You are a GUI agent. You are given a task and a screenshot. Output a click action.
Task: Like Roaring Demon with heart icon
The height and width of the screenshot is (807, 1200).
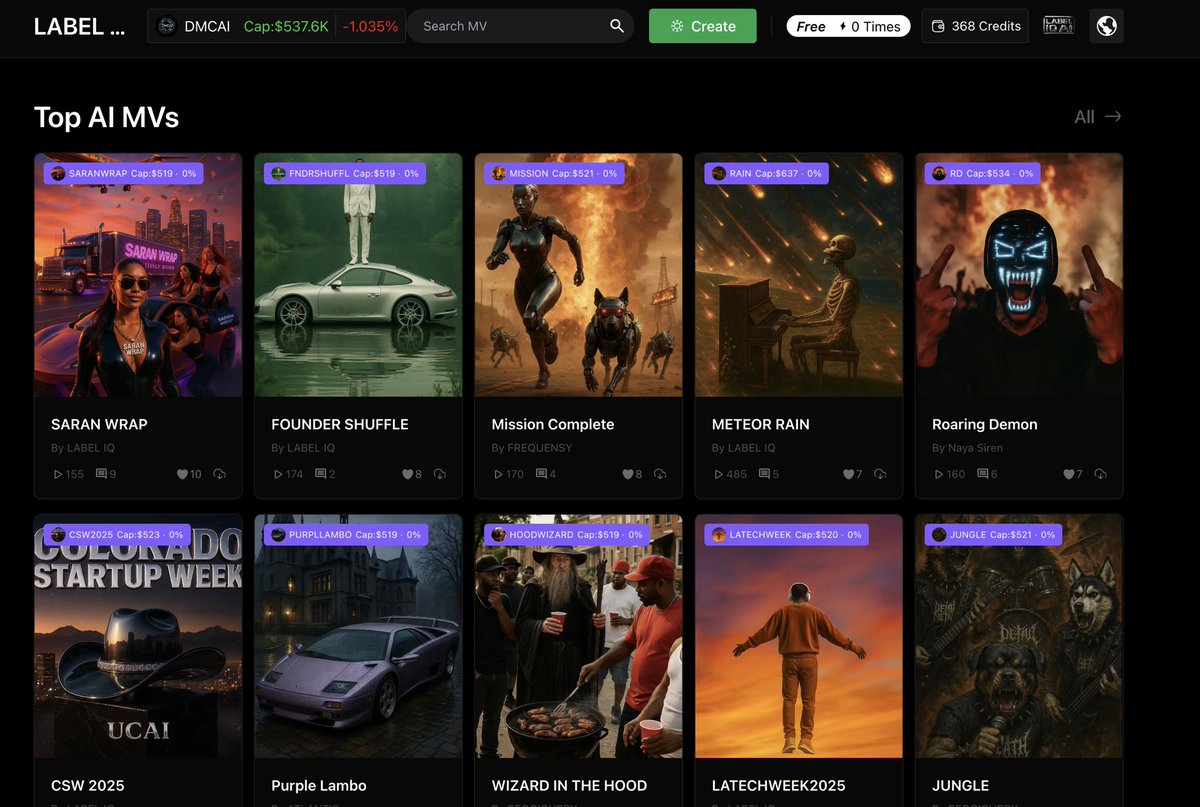pos(1067,474)
